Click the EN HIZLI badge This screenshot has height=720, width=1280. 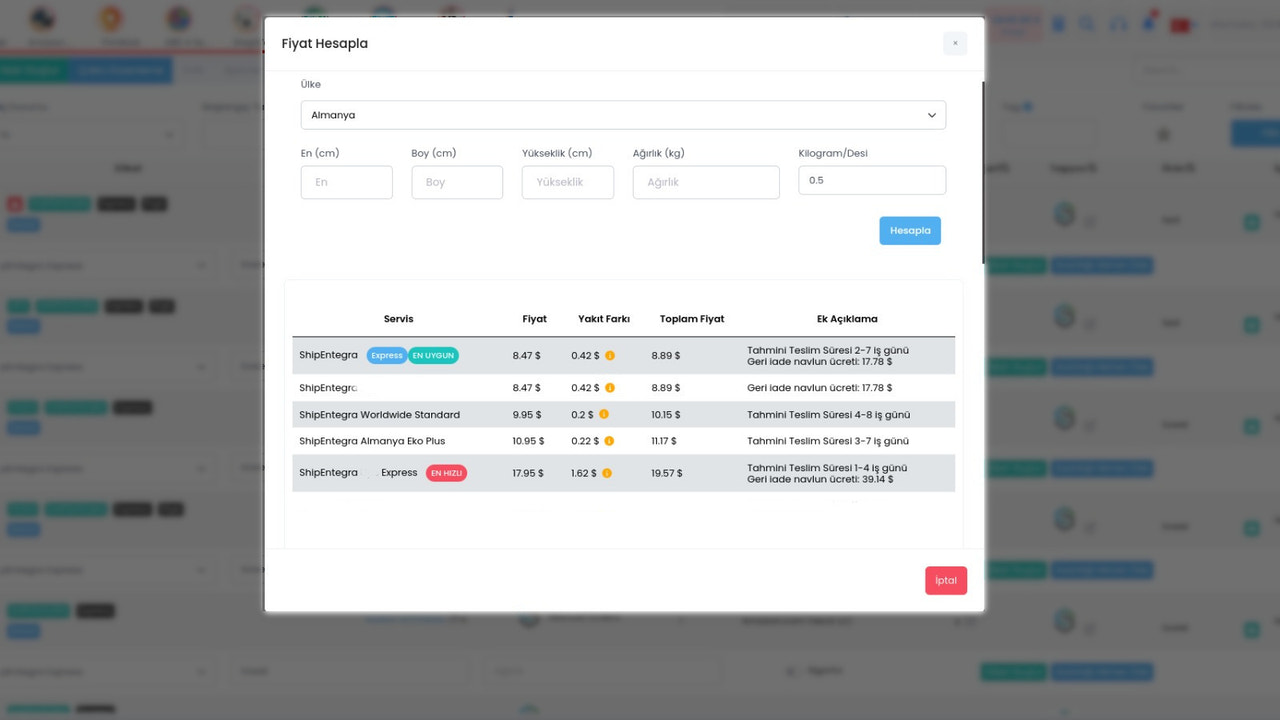pyautogui.click(x=446, y=473)
